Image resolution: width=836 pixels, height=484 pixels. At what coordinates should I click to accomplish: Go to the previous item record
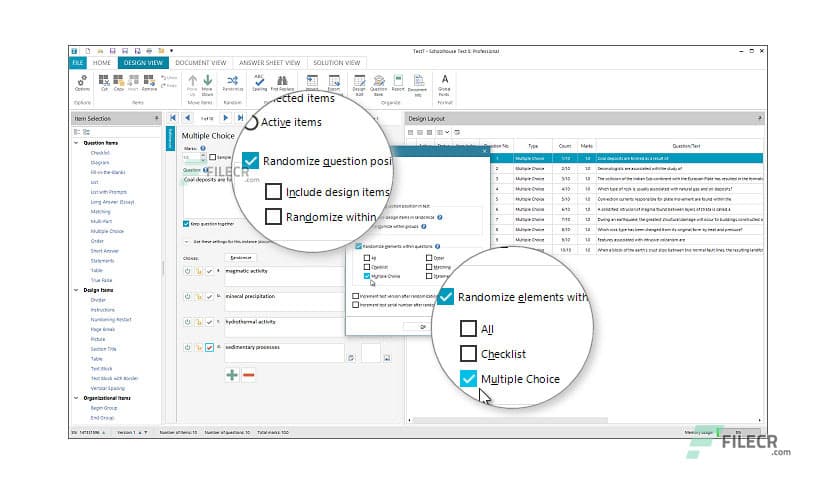[x=188, y=118]
